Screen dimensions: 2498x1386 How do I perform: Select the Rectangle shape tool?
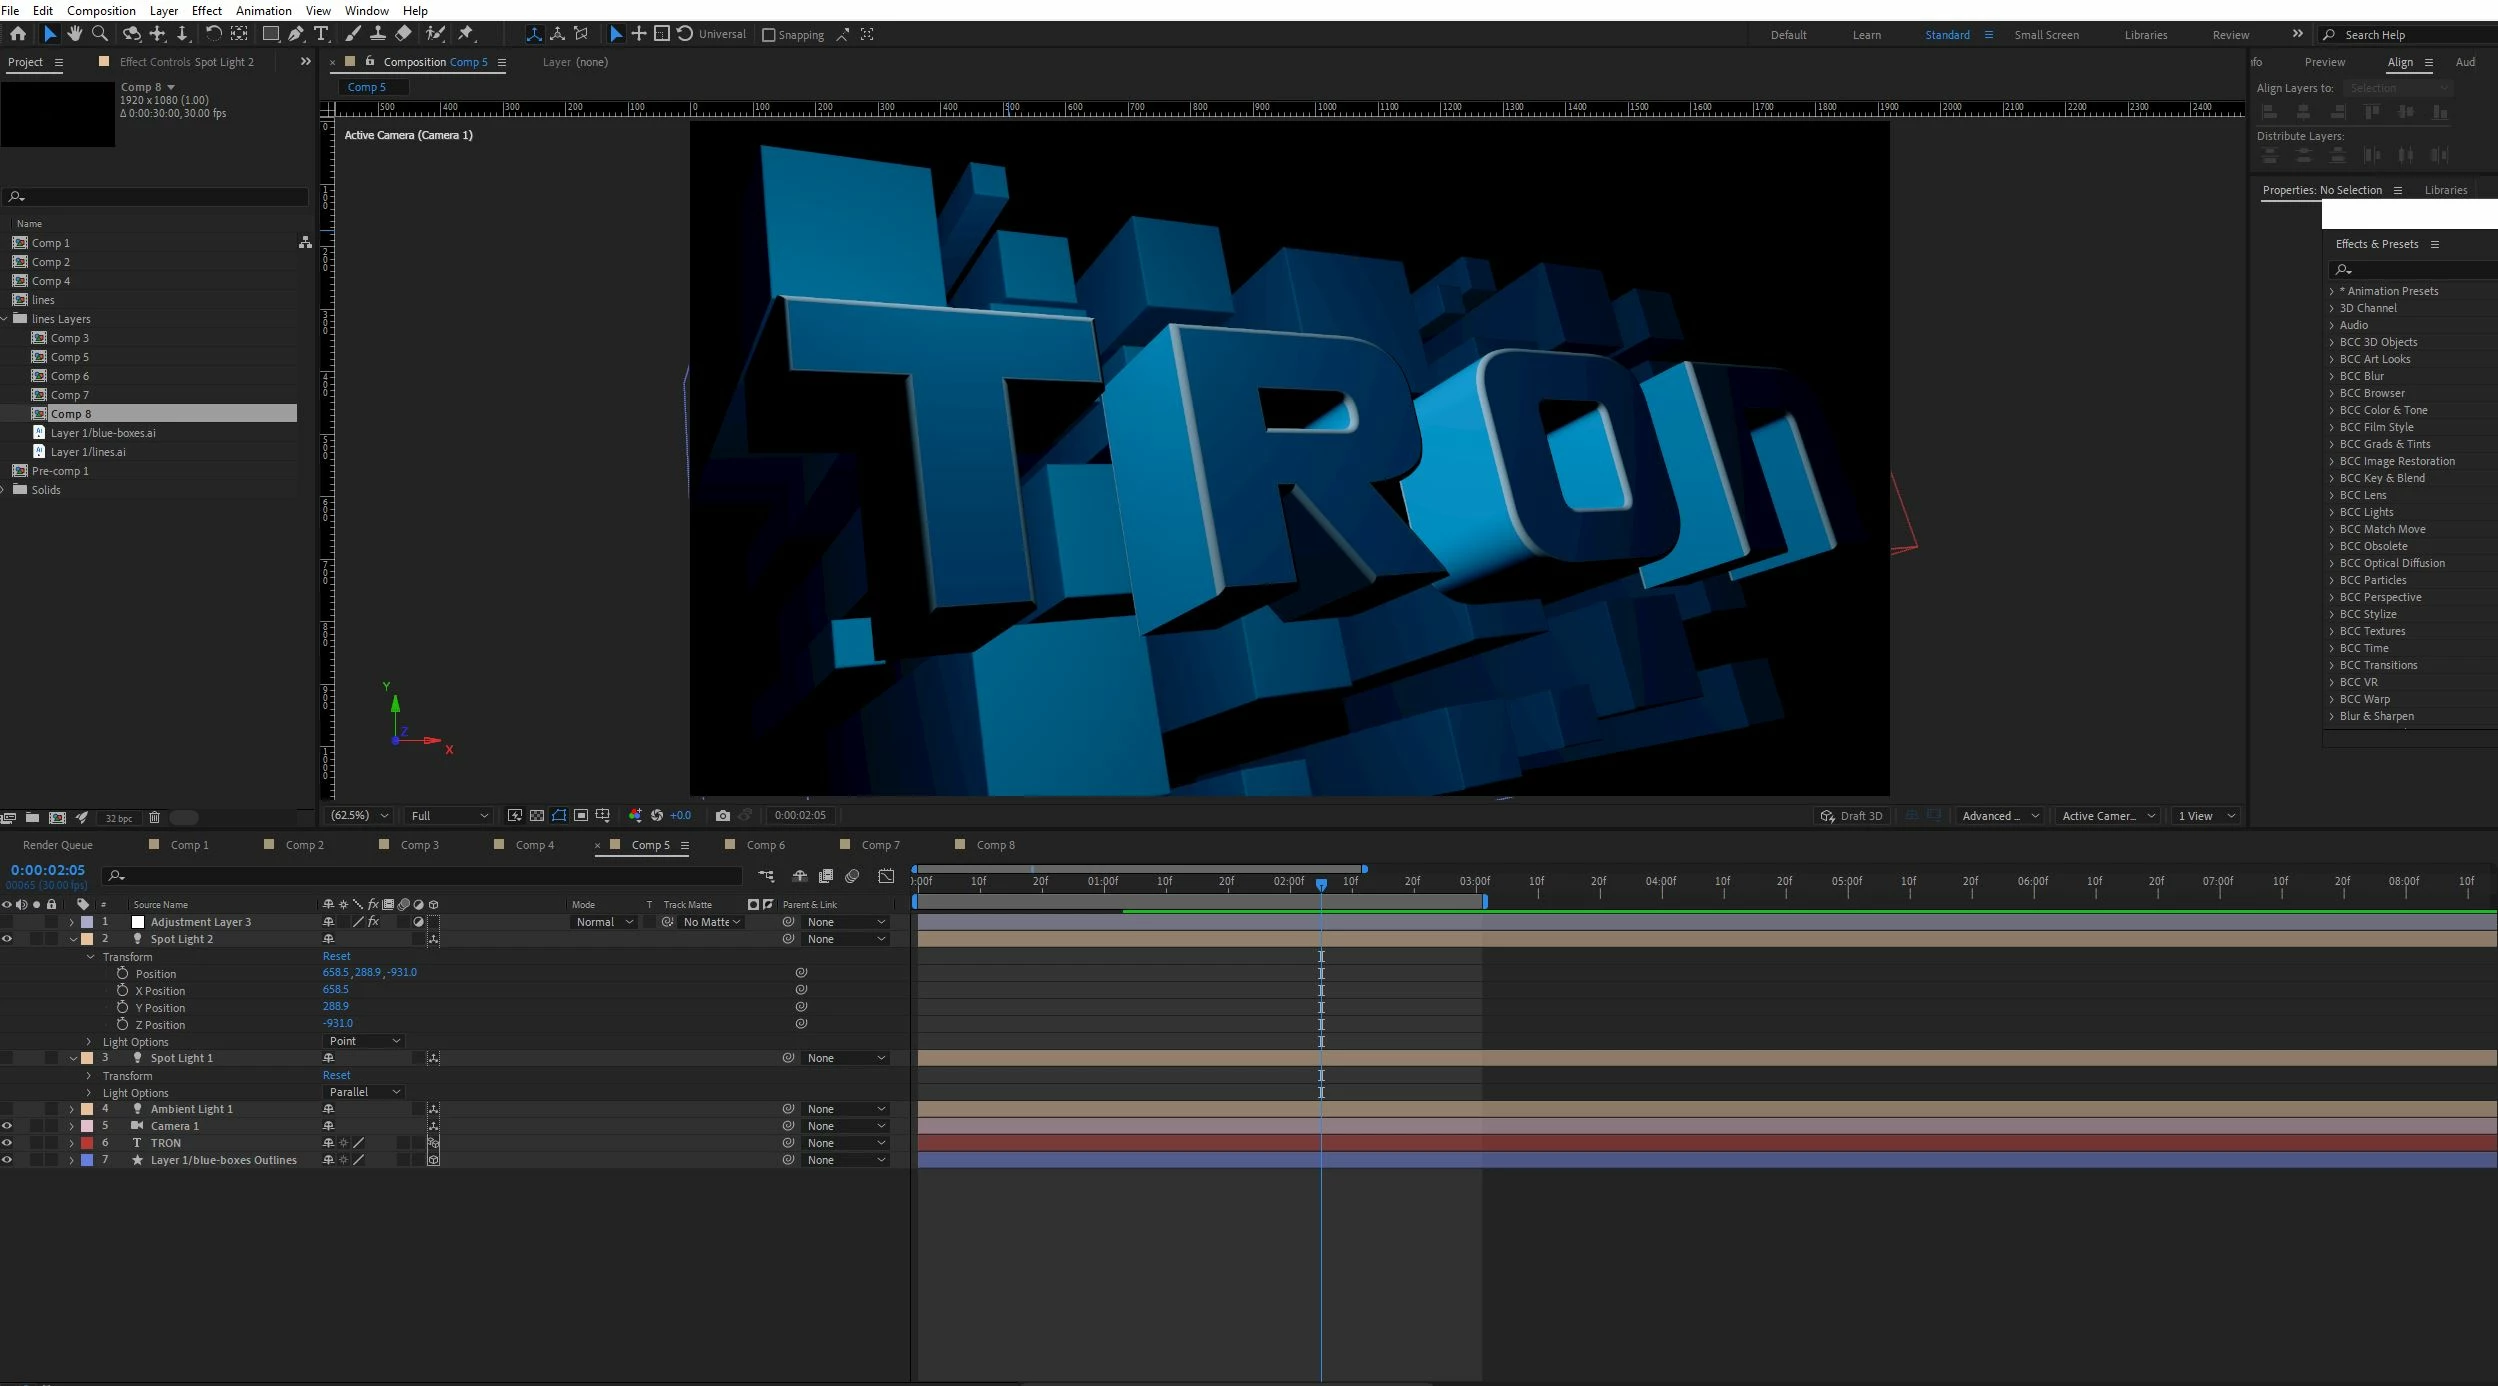coord(270,34)
